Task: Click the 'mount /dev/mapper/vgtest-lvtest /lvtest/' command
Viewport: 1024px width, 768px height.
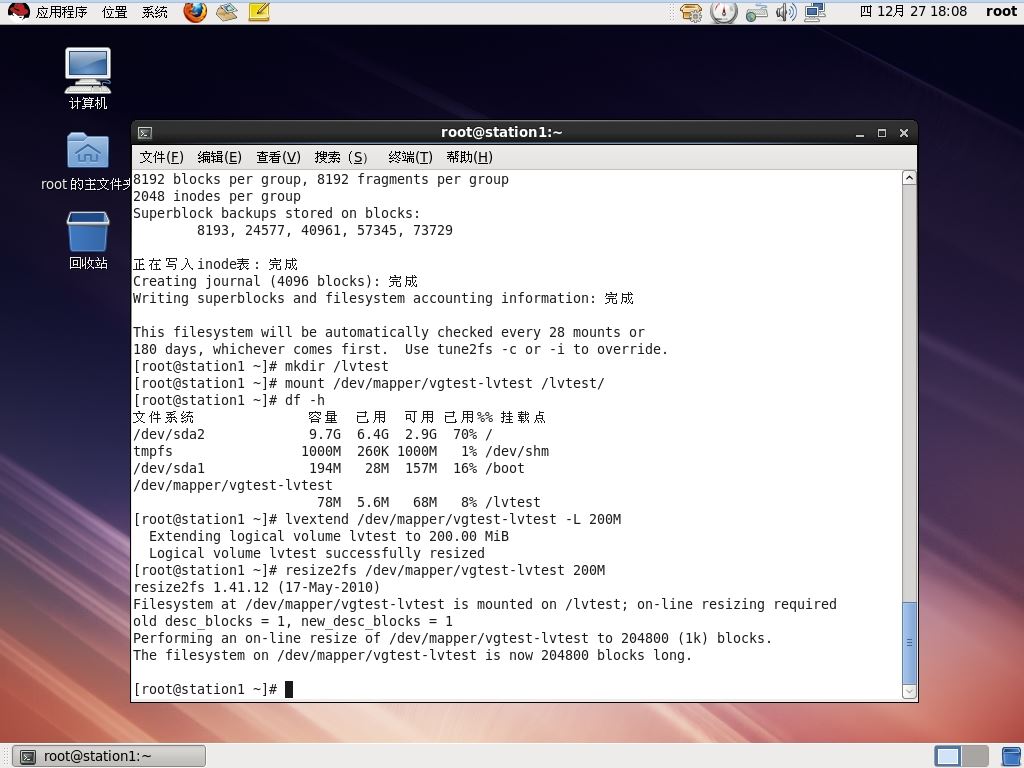Action: click(369, 383)
